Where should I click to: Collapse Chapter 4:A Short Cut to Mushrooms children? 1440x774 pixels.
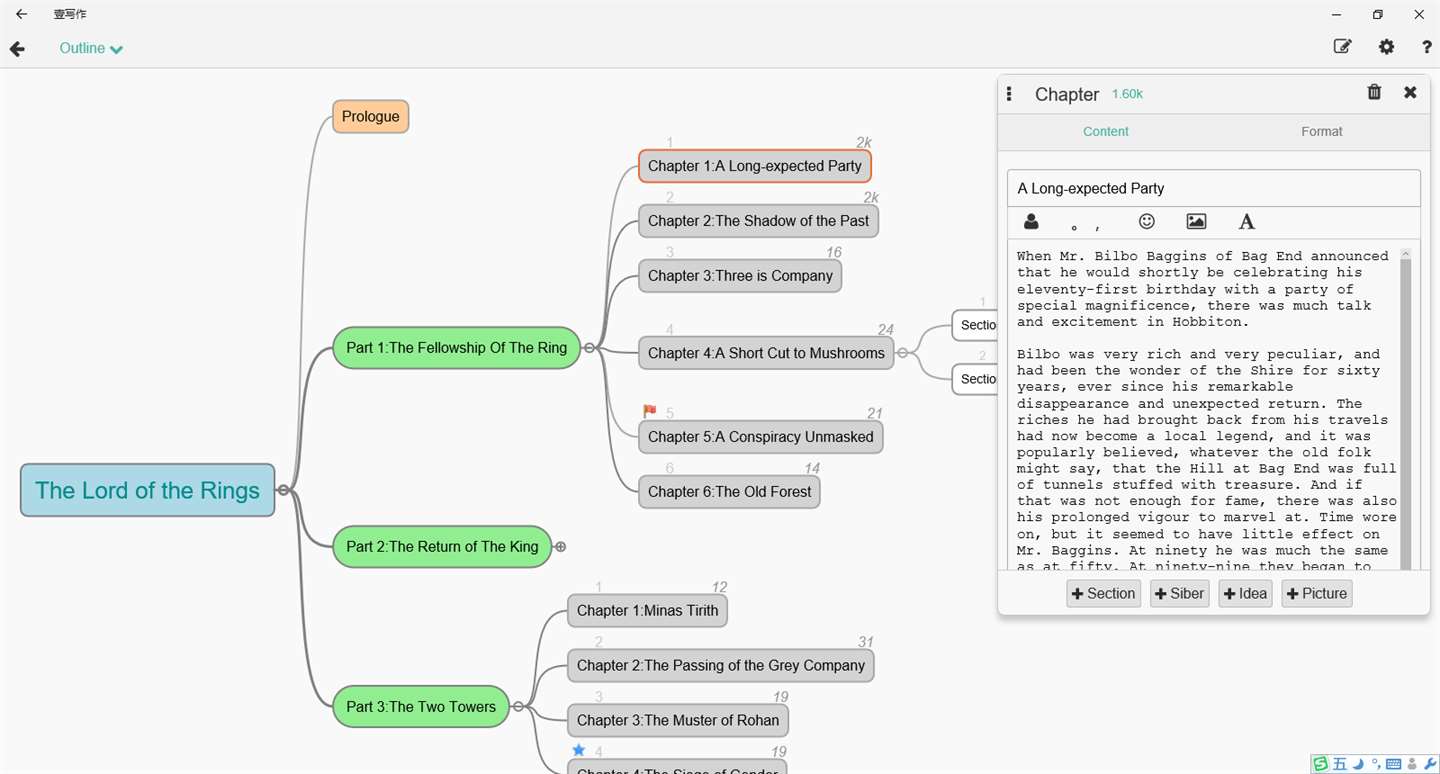coord(902,353)
